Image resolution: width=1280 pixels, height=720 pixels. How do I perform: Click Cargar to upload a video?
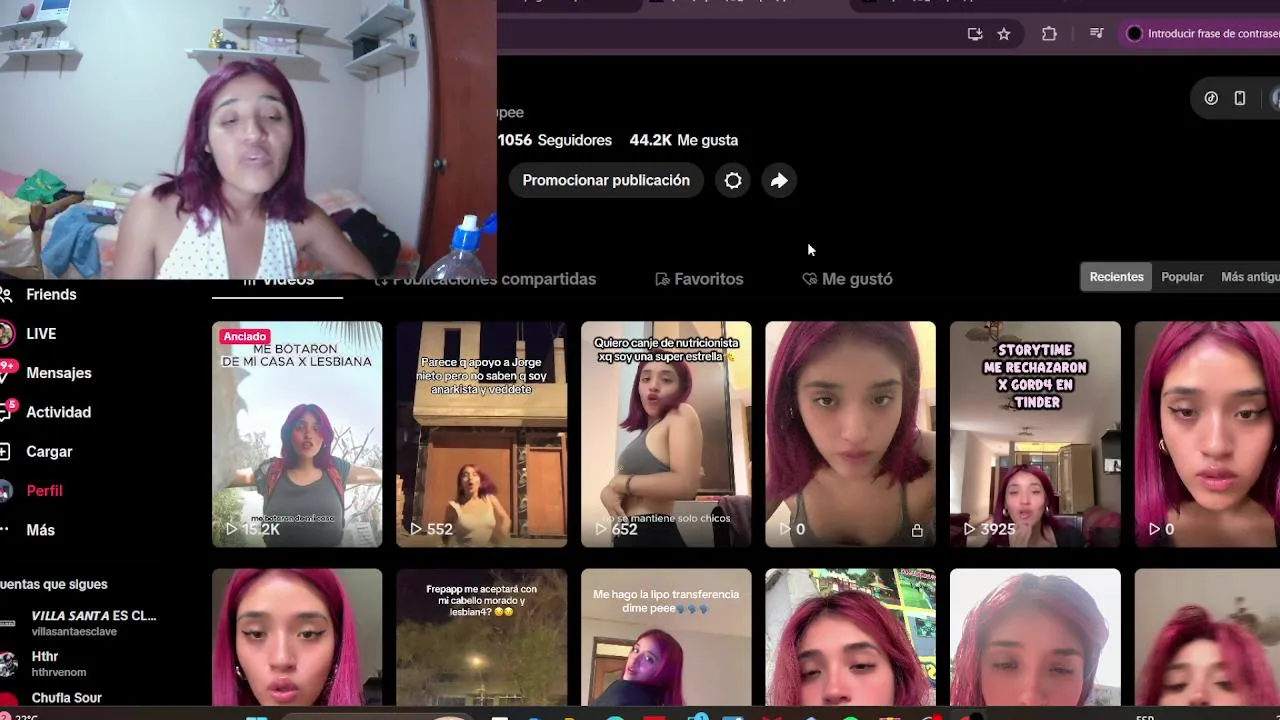point(48,452)
